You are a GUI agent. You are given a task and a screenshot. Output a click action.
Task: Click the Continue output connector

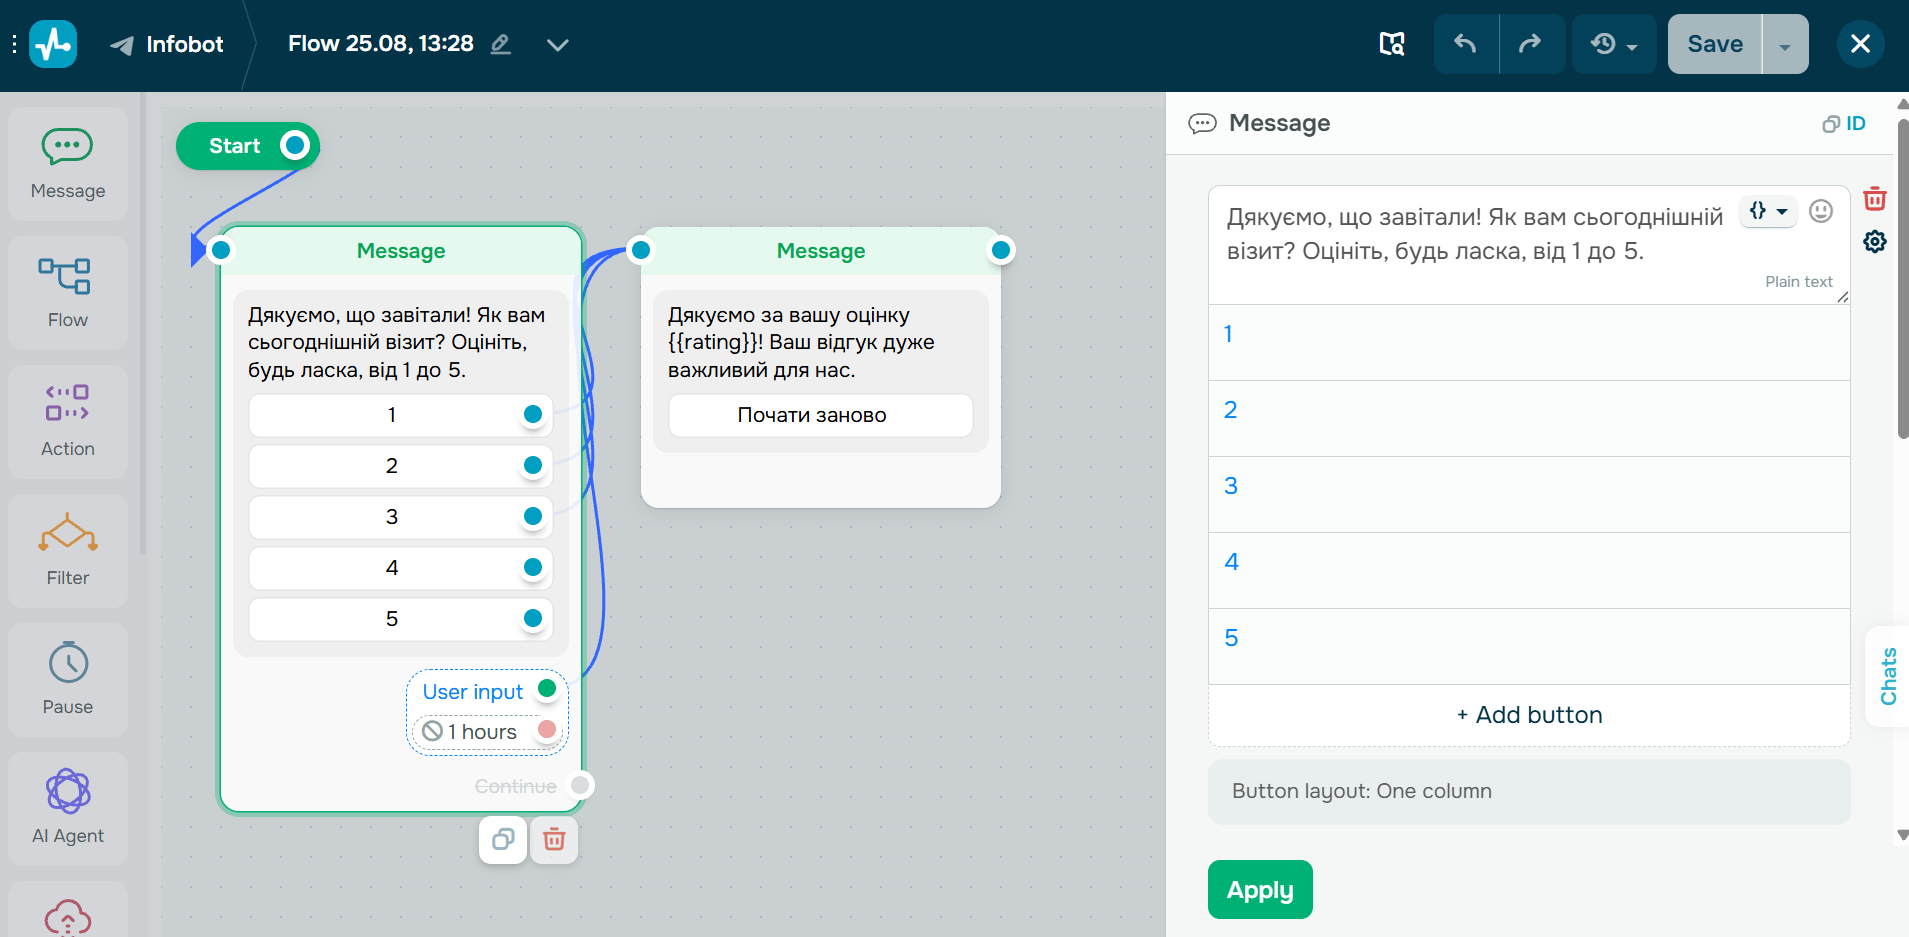(580, 785)
